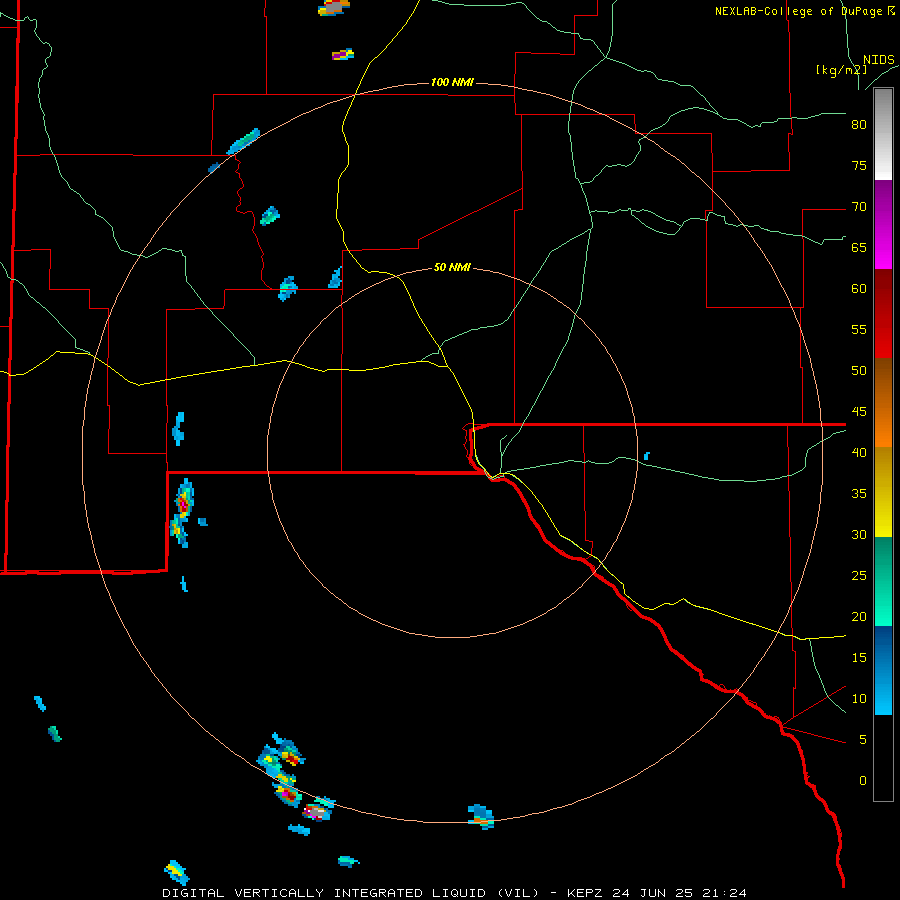
Task: Click the 70 value on the VIL scale
Action: (859, 207)
